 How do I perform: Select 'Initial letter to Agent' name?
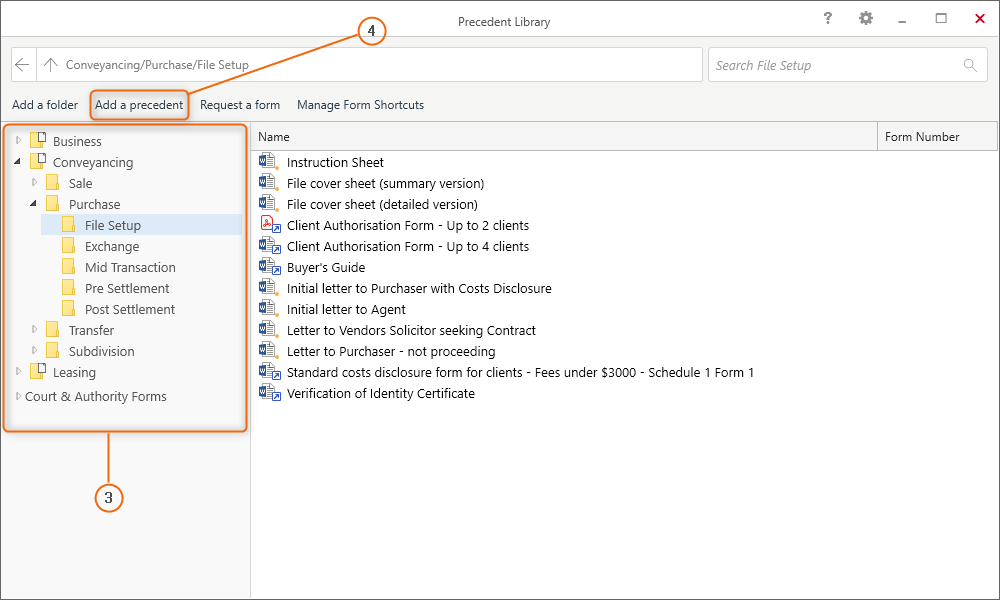point(346,309)
